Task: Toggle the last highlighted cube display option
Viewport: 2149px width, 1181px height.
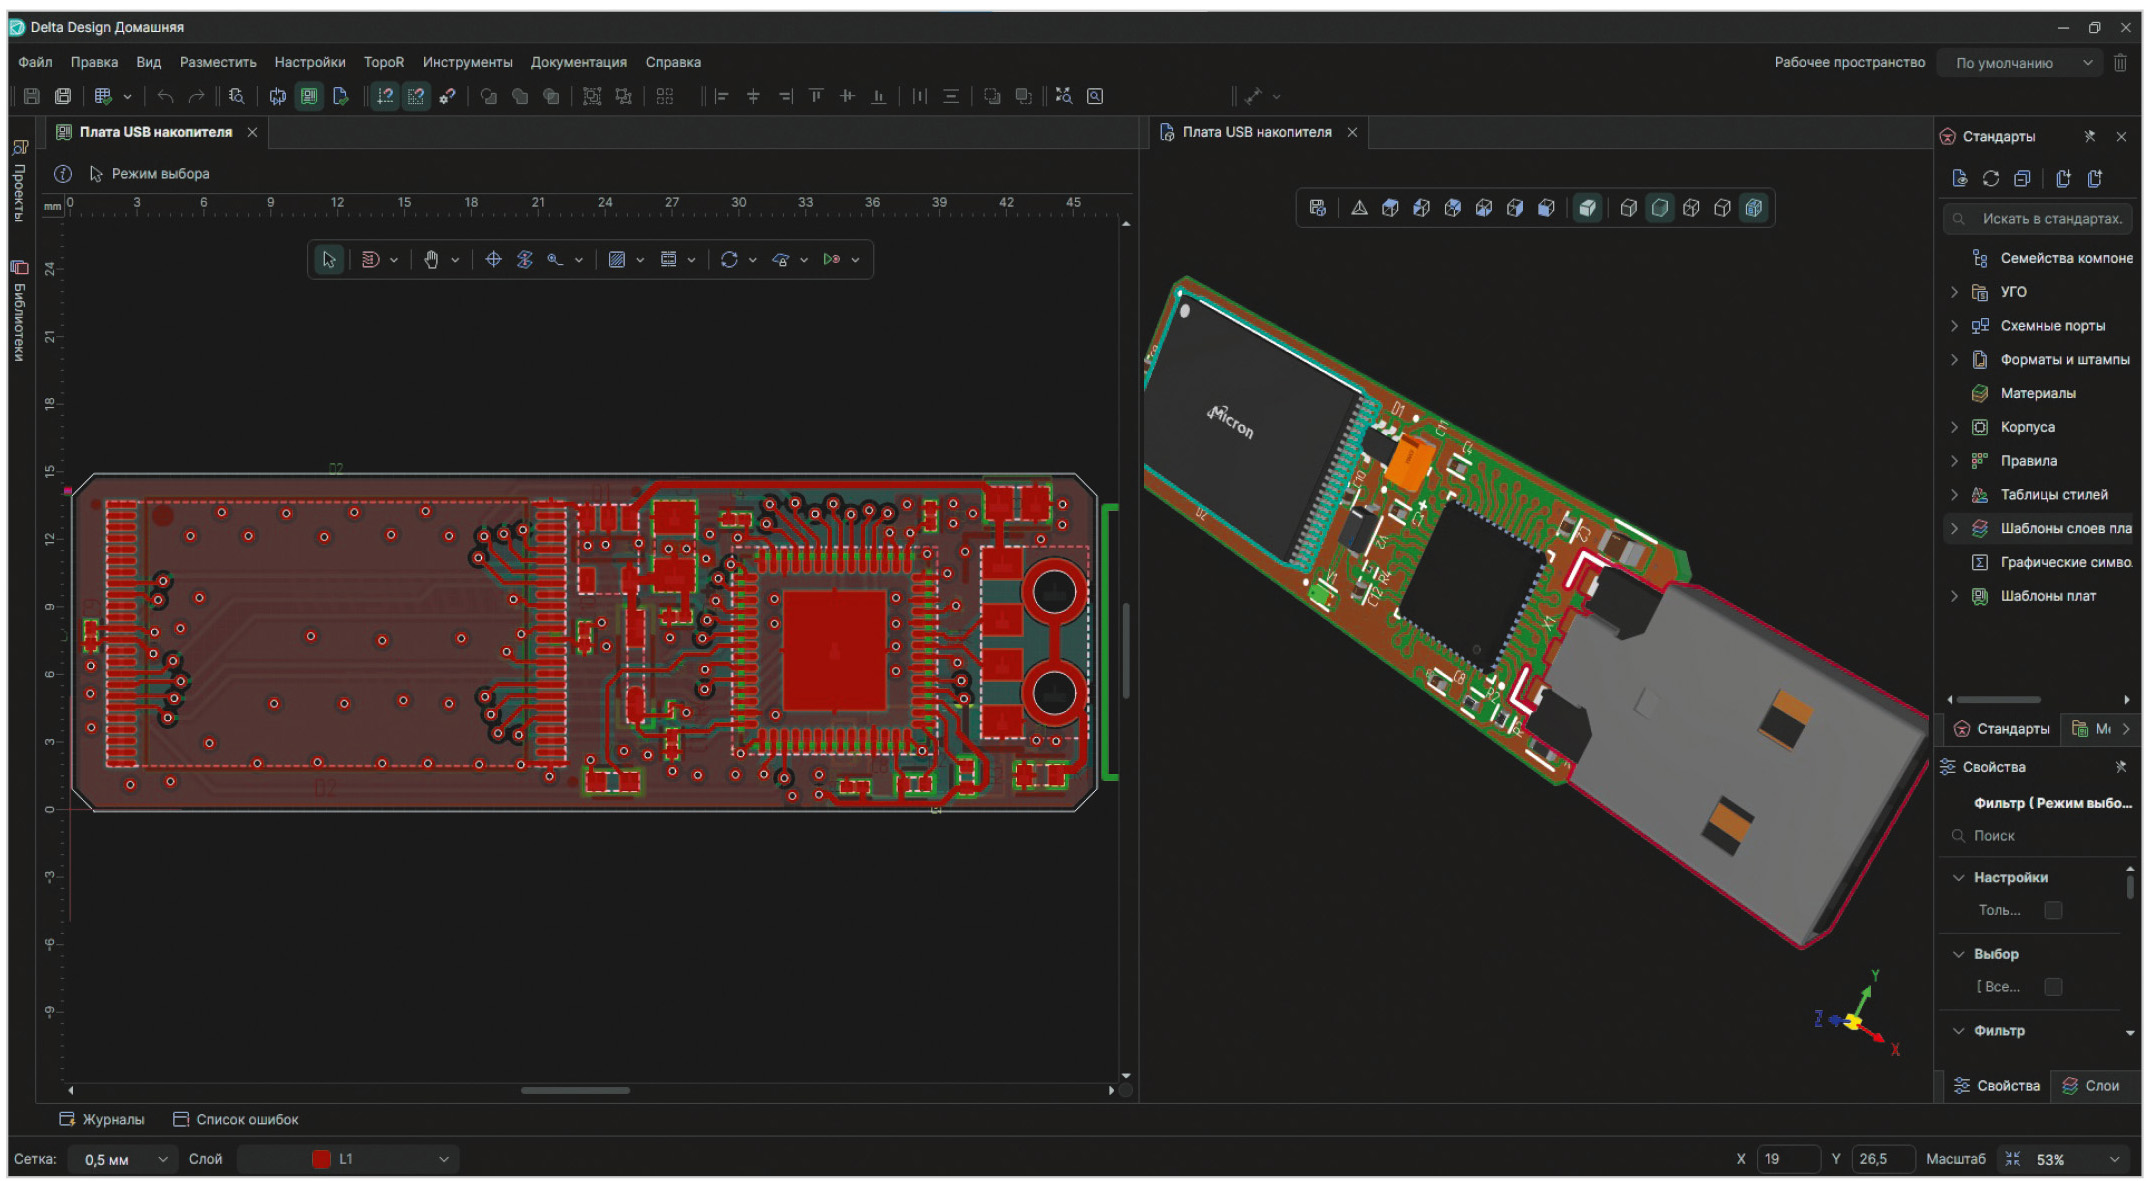Action: tap(1754, 208)
